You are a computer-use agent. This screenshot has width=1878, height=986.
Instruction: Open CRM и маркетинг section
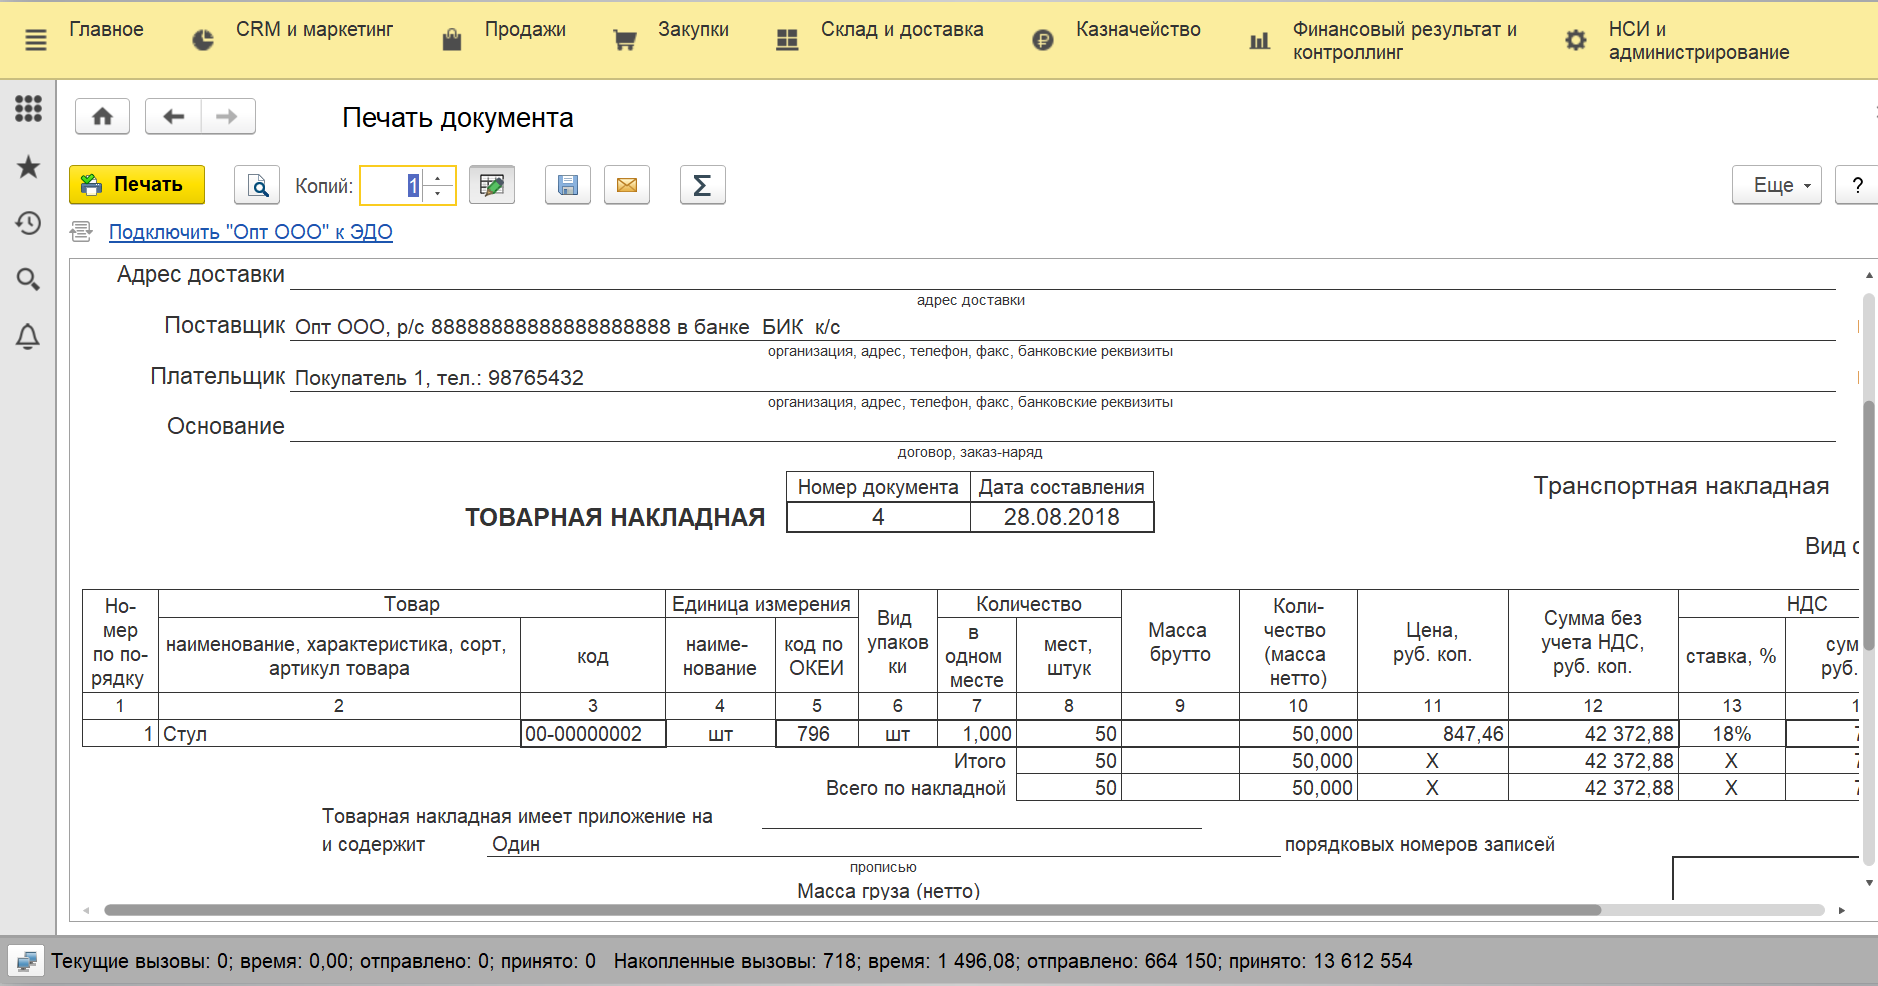tap(314, 29)
